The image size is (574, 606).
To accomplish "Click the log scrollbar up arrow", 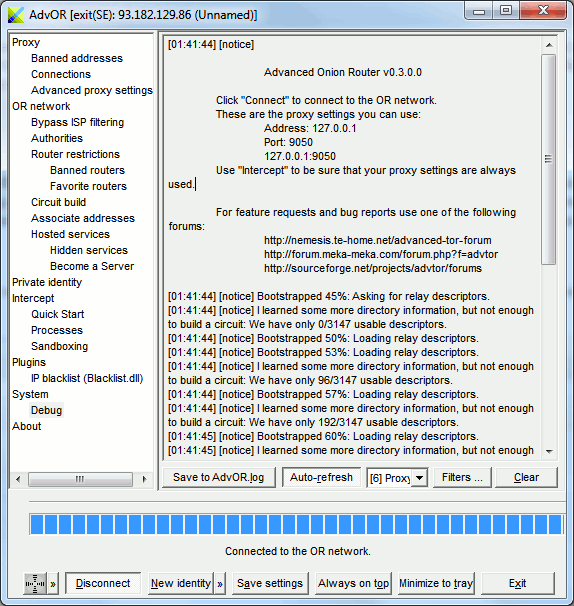I will (x=549, y=45).
